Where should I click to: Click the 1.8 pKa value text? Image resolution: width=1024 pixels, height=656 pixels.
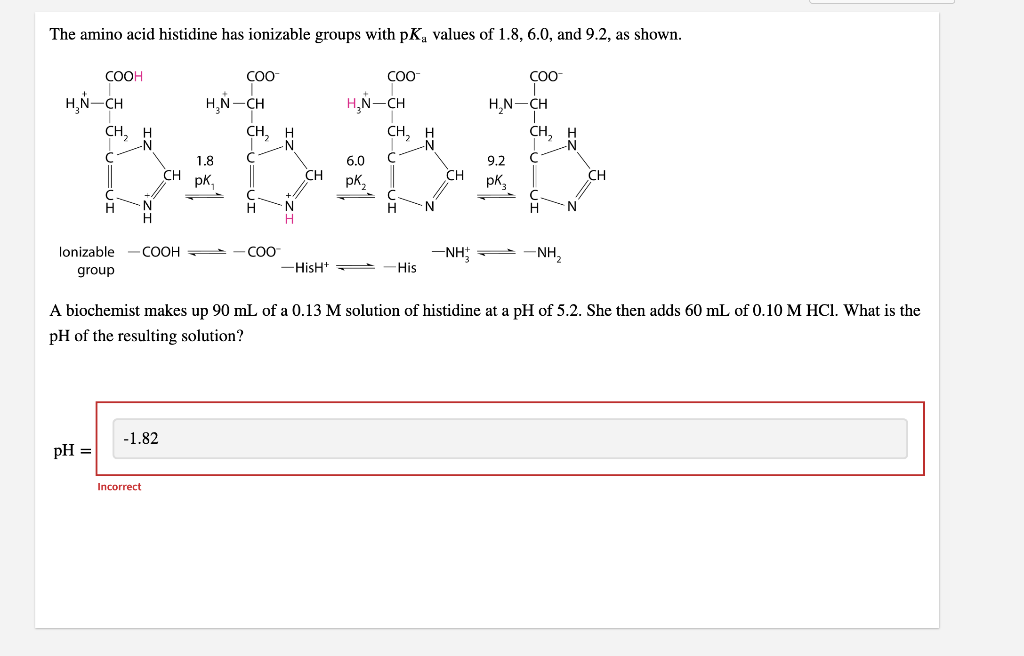pos(203,160)
